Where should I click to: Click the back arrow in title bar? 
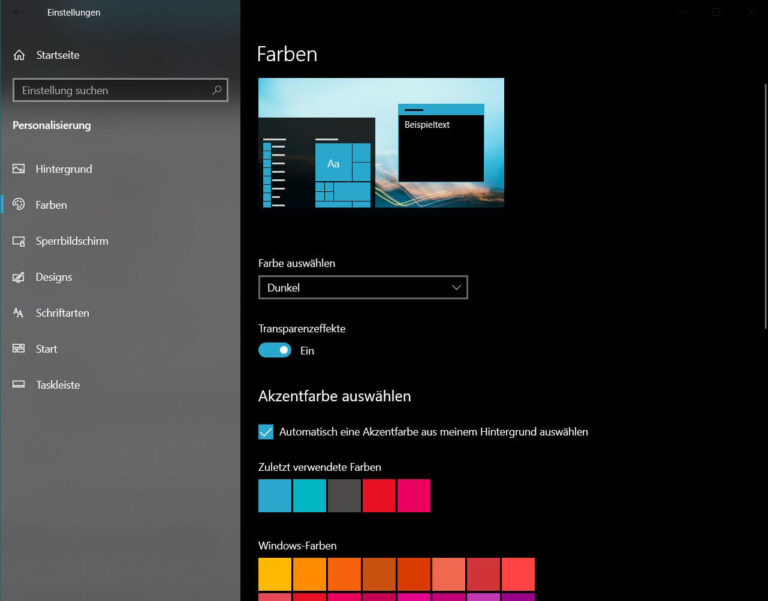18,12
